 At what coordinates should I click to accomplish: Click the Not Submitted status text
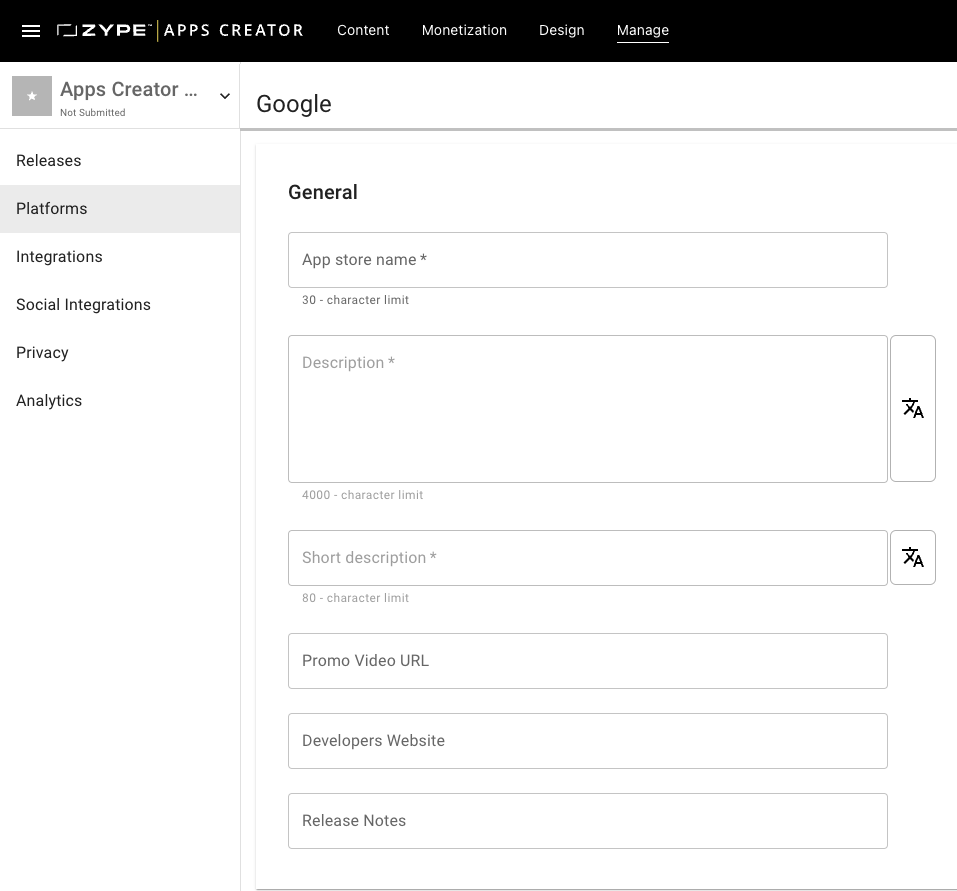pos(93,112)
